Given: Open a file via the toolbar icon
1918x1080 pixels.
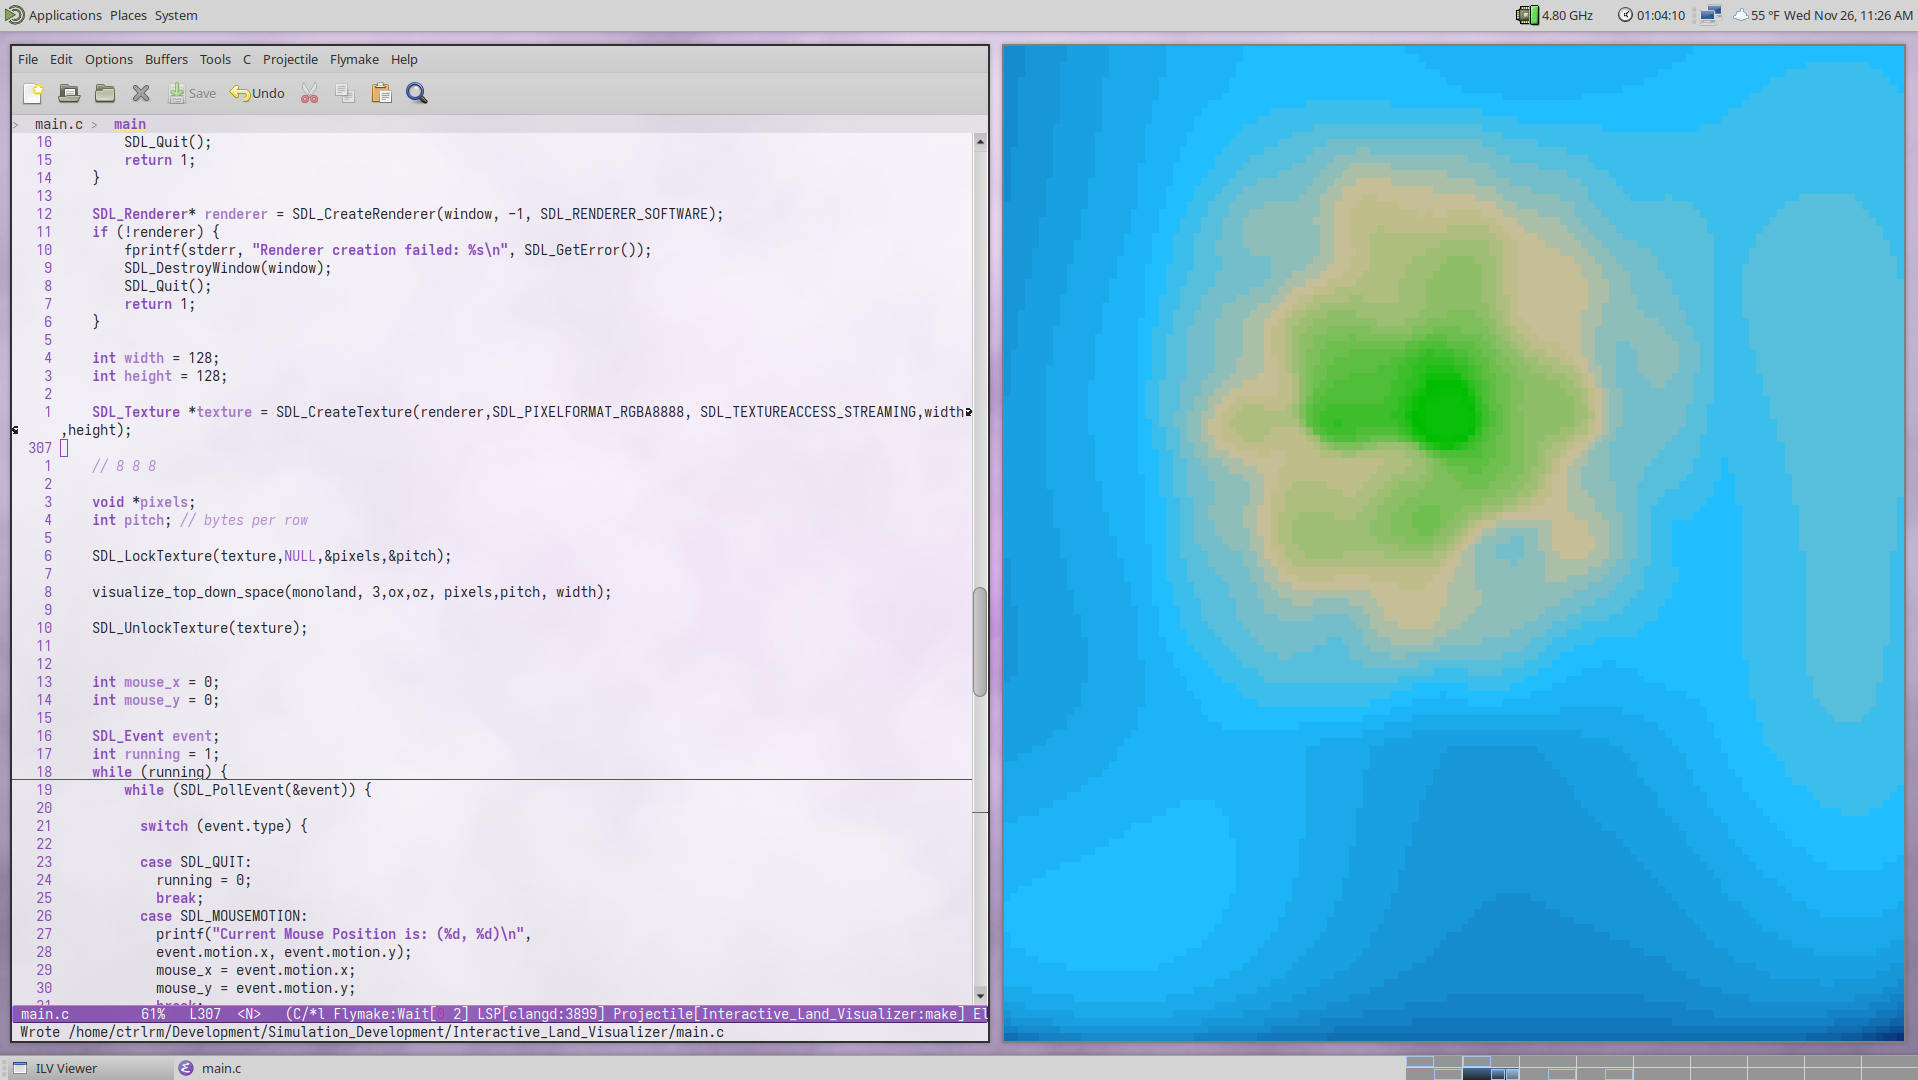Looking at the screenshot, I should pyautogui.click(x=69, y=93).
